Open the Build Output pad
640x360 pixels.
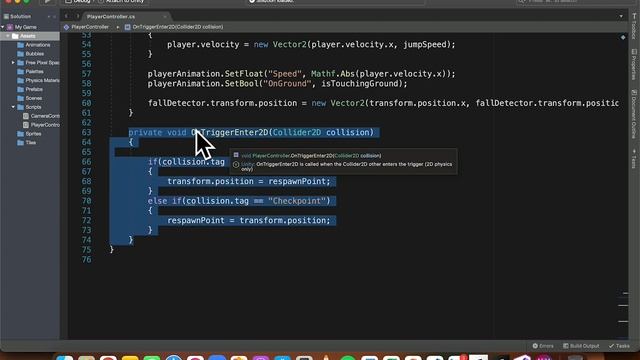(x=581, y=346)
